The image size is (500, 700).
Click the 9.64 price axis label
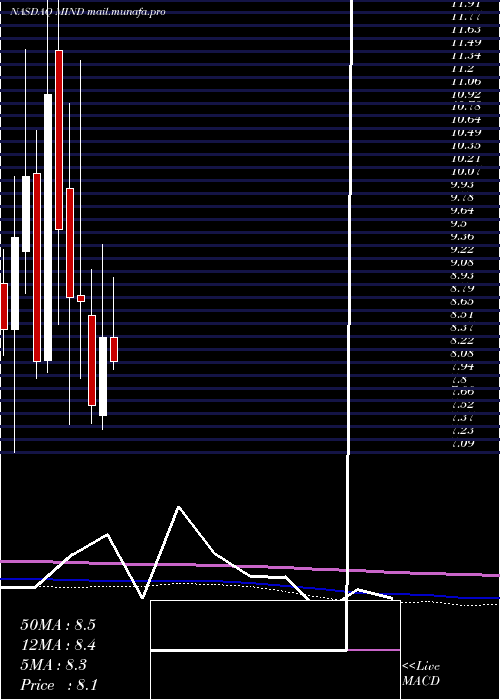tap(462, 210)
